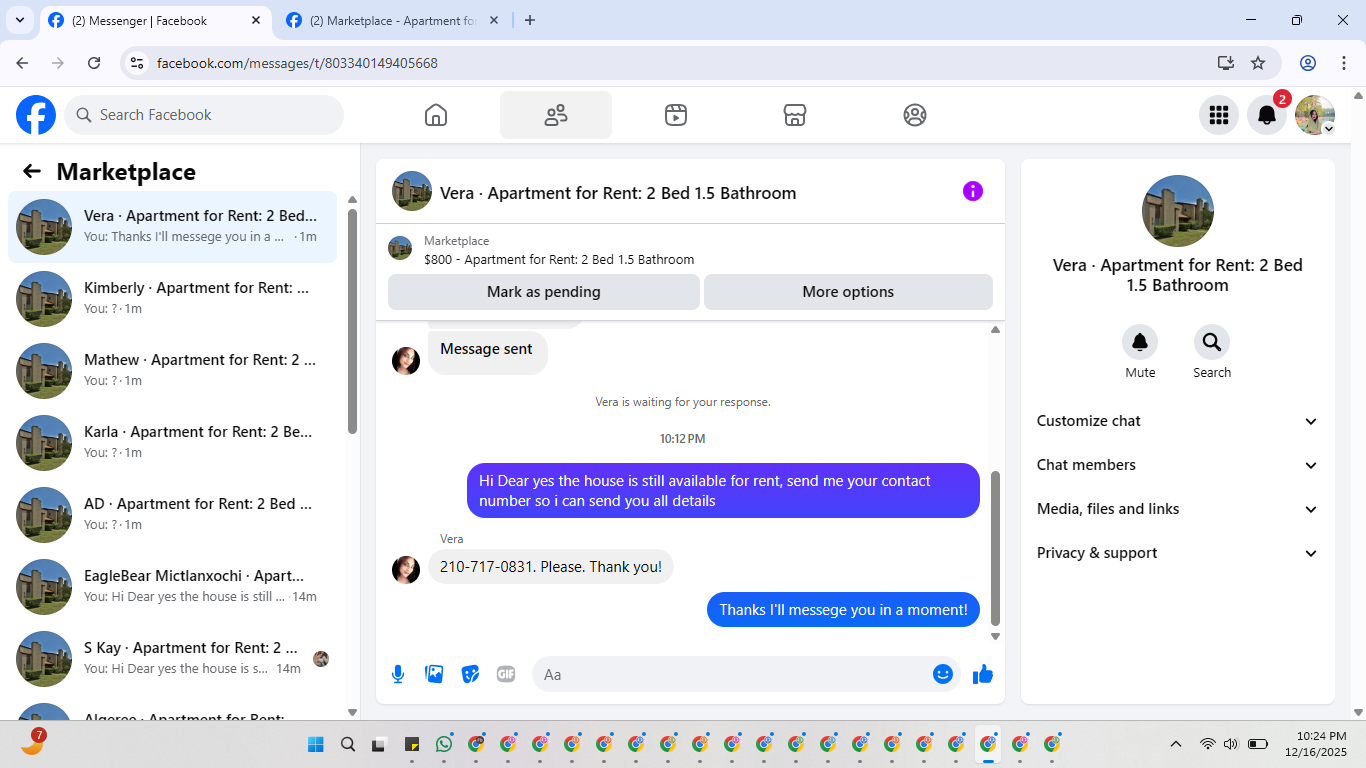Switch to Marketplace - Apartment browser tab

[x=393, y=20]
